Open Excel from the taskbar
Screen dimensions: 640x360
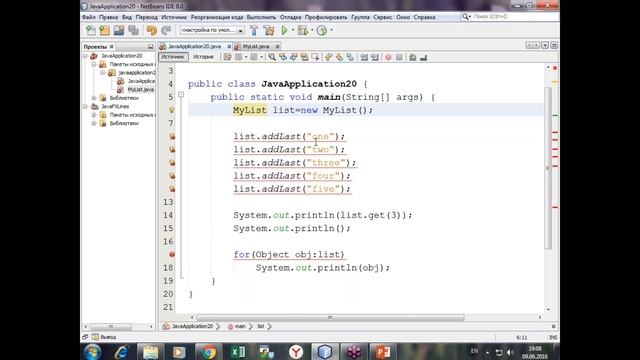click(x=238, y=352)
